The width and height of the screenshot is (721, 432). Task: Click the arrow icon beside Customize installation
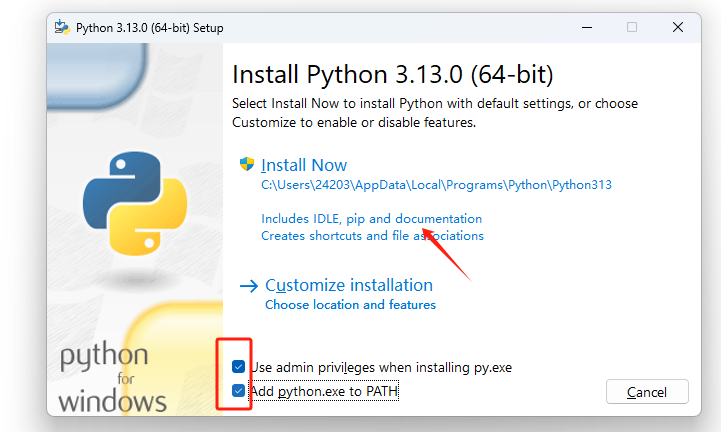249,286
